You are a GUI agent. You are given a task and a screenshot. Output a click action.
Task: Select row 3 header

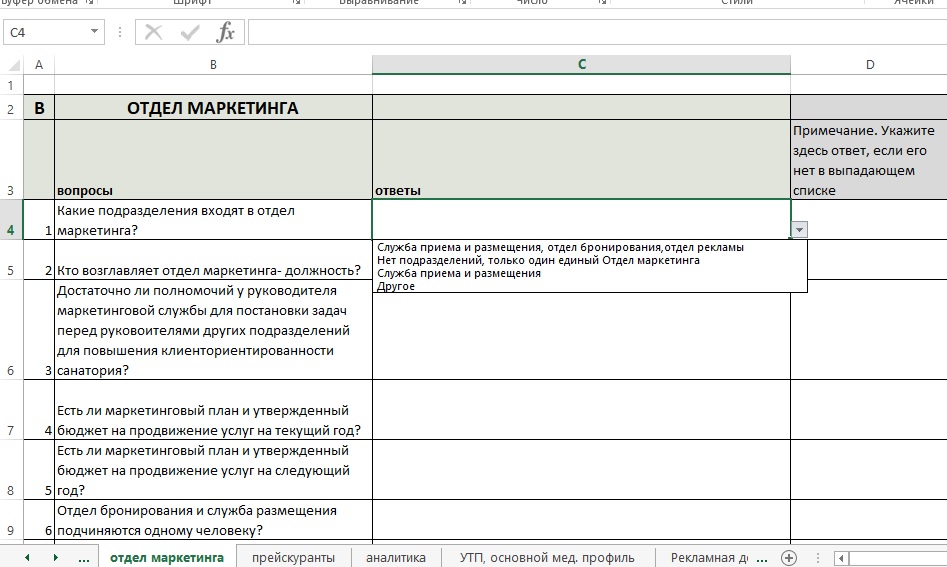11,160
